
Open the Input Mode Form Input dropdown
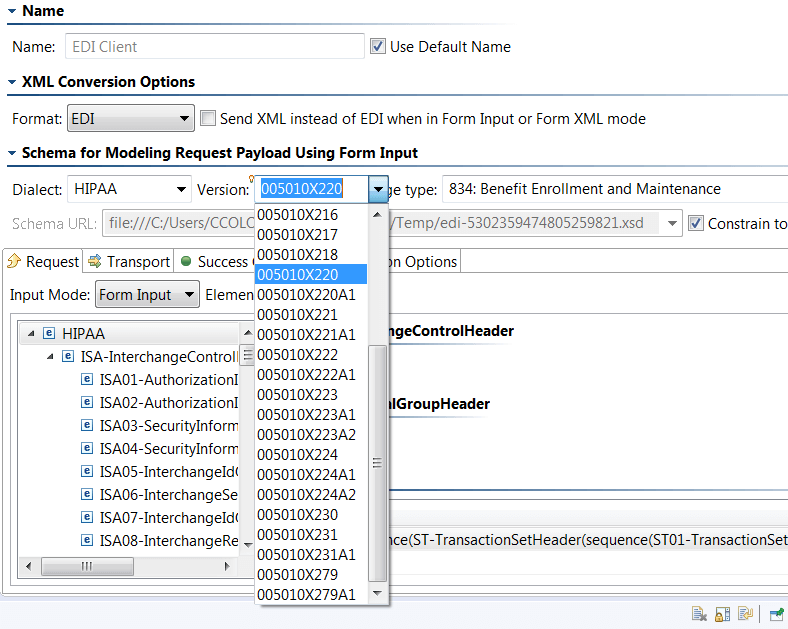147,294
